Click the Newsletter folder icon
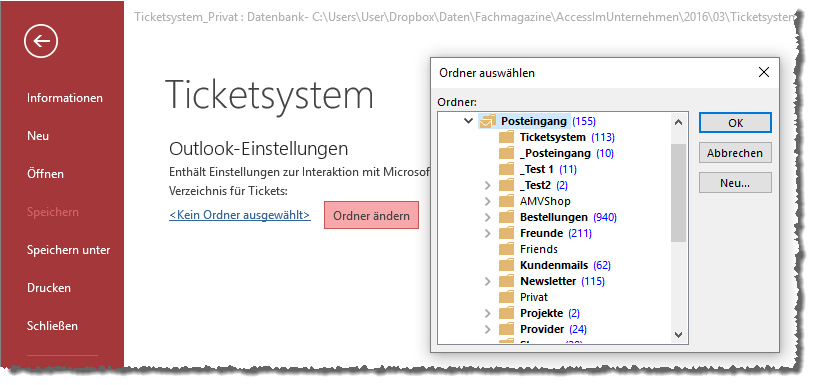 506,282
